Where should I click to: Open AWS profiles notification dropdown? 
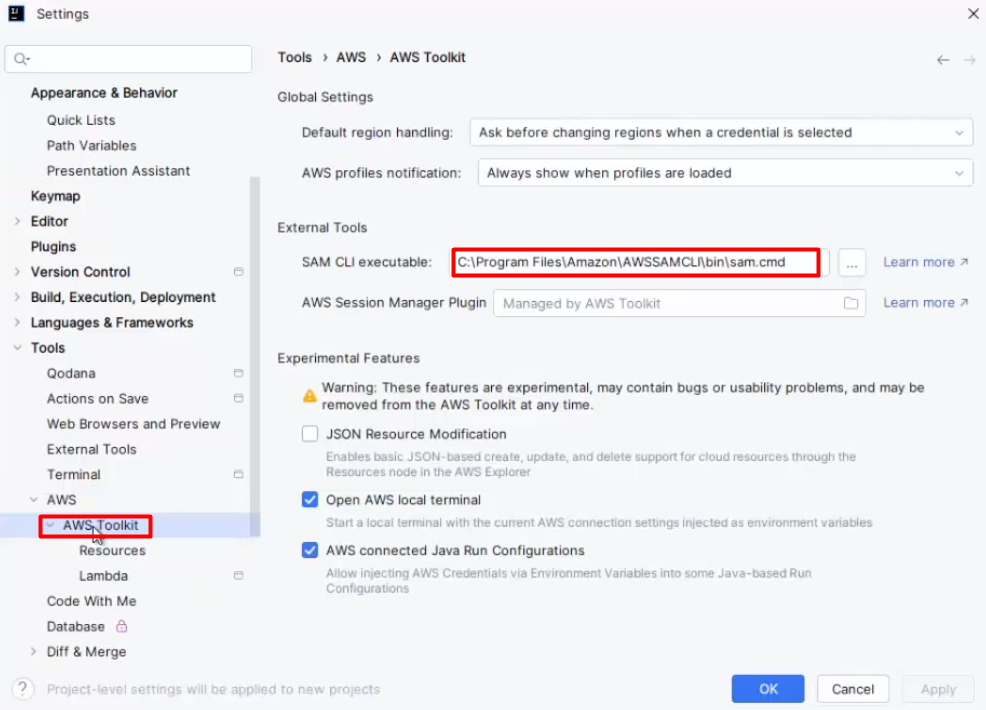tap(725, 173)
